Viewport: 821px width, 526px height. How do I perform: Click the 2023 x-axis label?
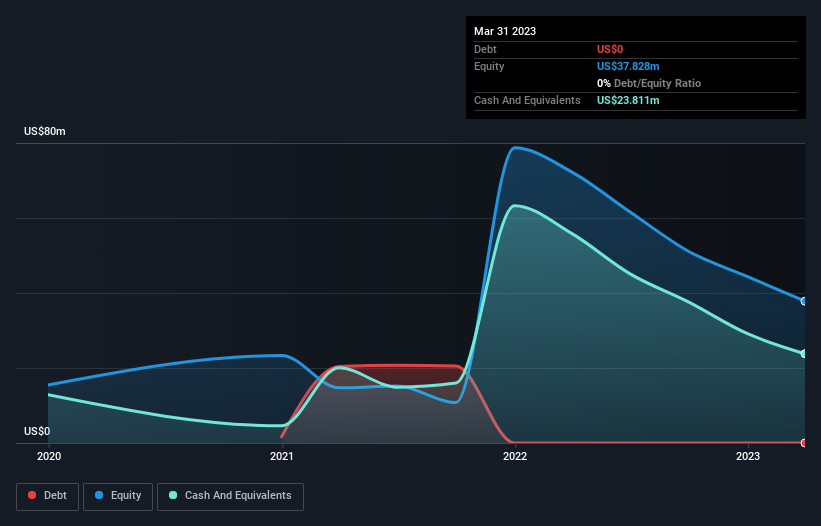tap(748, 456)
